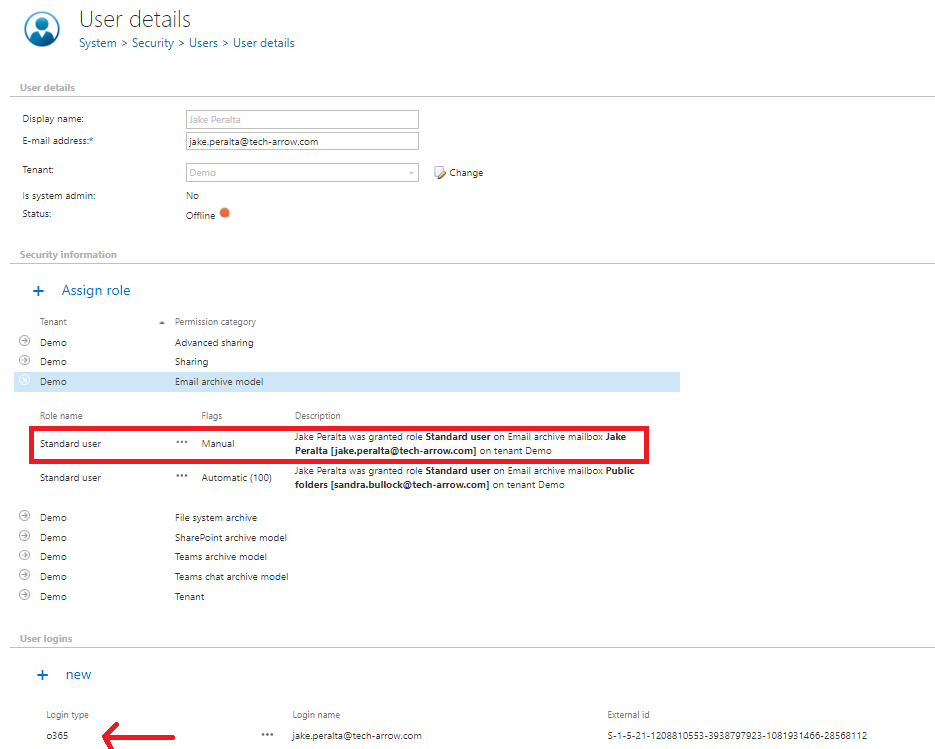Sort by the Tenant column header
This screenshot has height=749, width=935.
pos(54,322)
